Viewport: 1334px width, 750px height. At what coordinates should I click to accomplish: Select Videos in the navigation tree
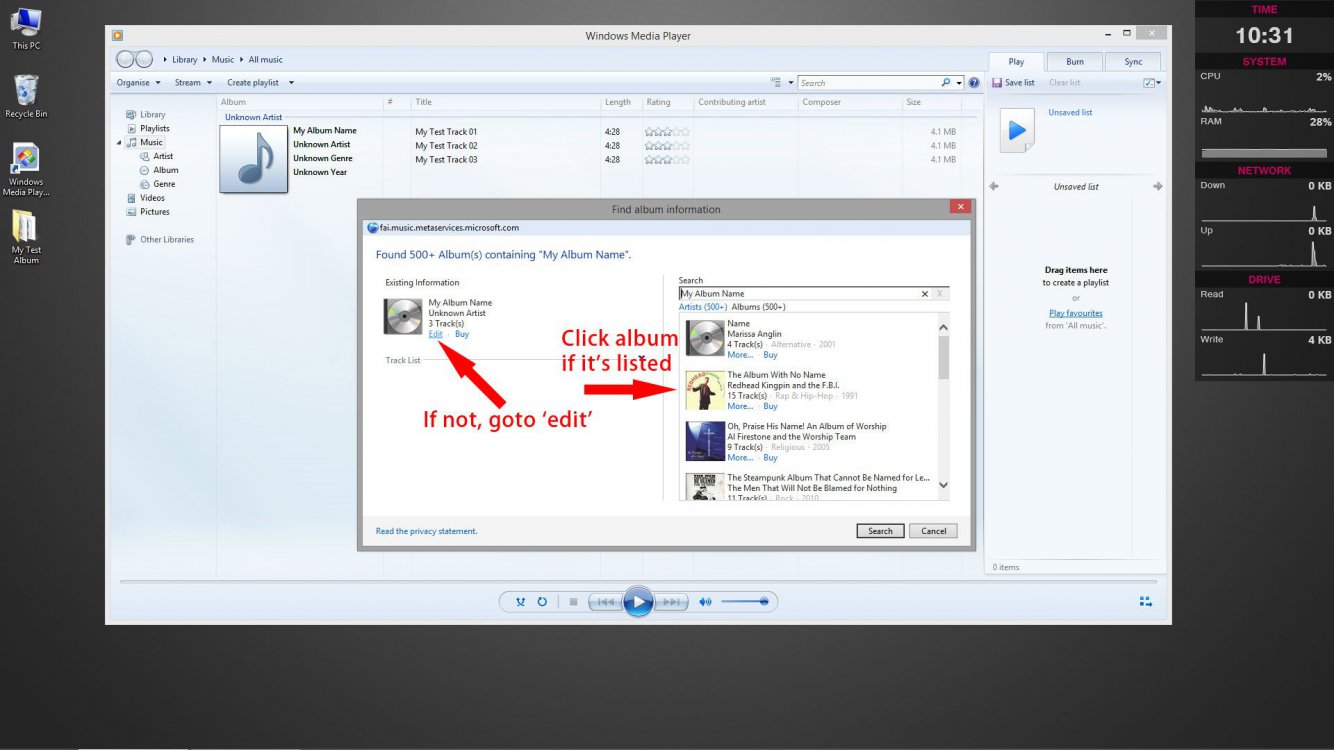tap(152, 198)
